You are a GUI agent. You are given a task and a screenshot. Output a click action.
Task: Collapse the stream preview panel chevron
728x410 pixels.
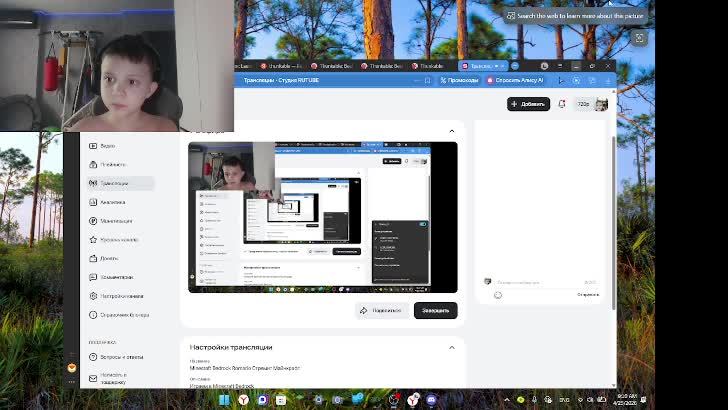(452, 131)
